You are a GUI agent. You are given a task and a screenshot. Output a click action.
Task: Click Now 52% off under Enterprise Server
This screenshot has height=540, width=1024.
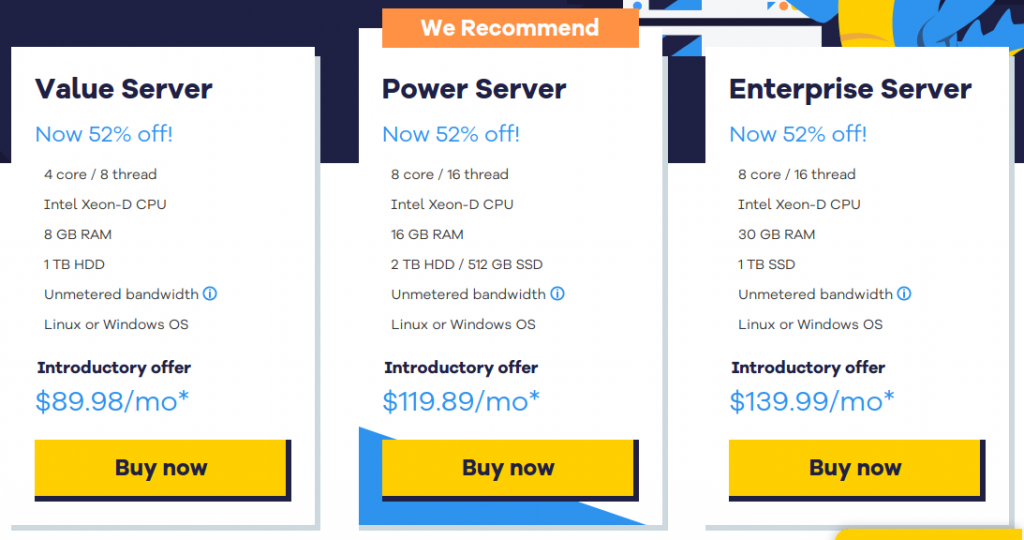tap(798, 134)
